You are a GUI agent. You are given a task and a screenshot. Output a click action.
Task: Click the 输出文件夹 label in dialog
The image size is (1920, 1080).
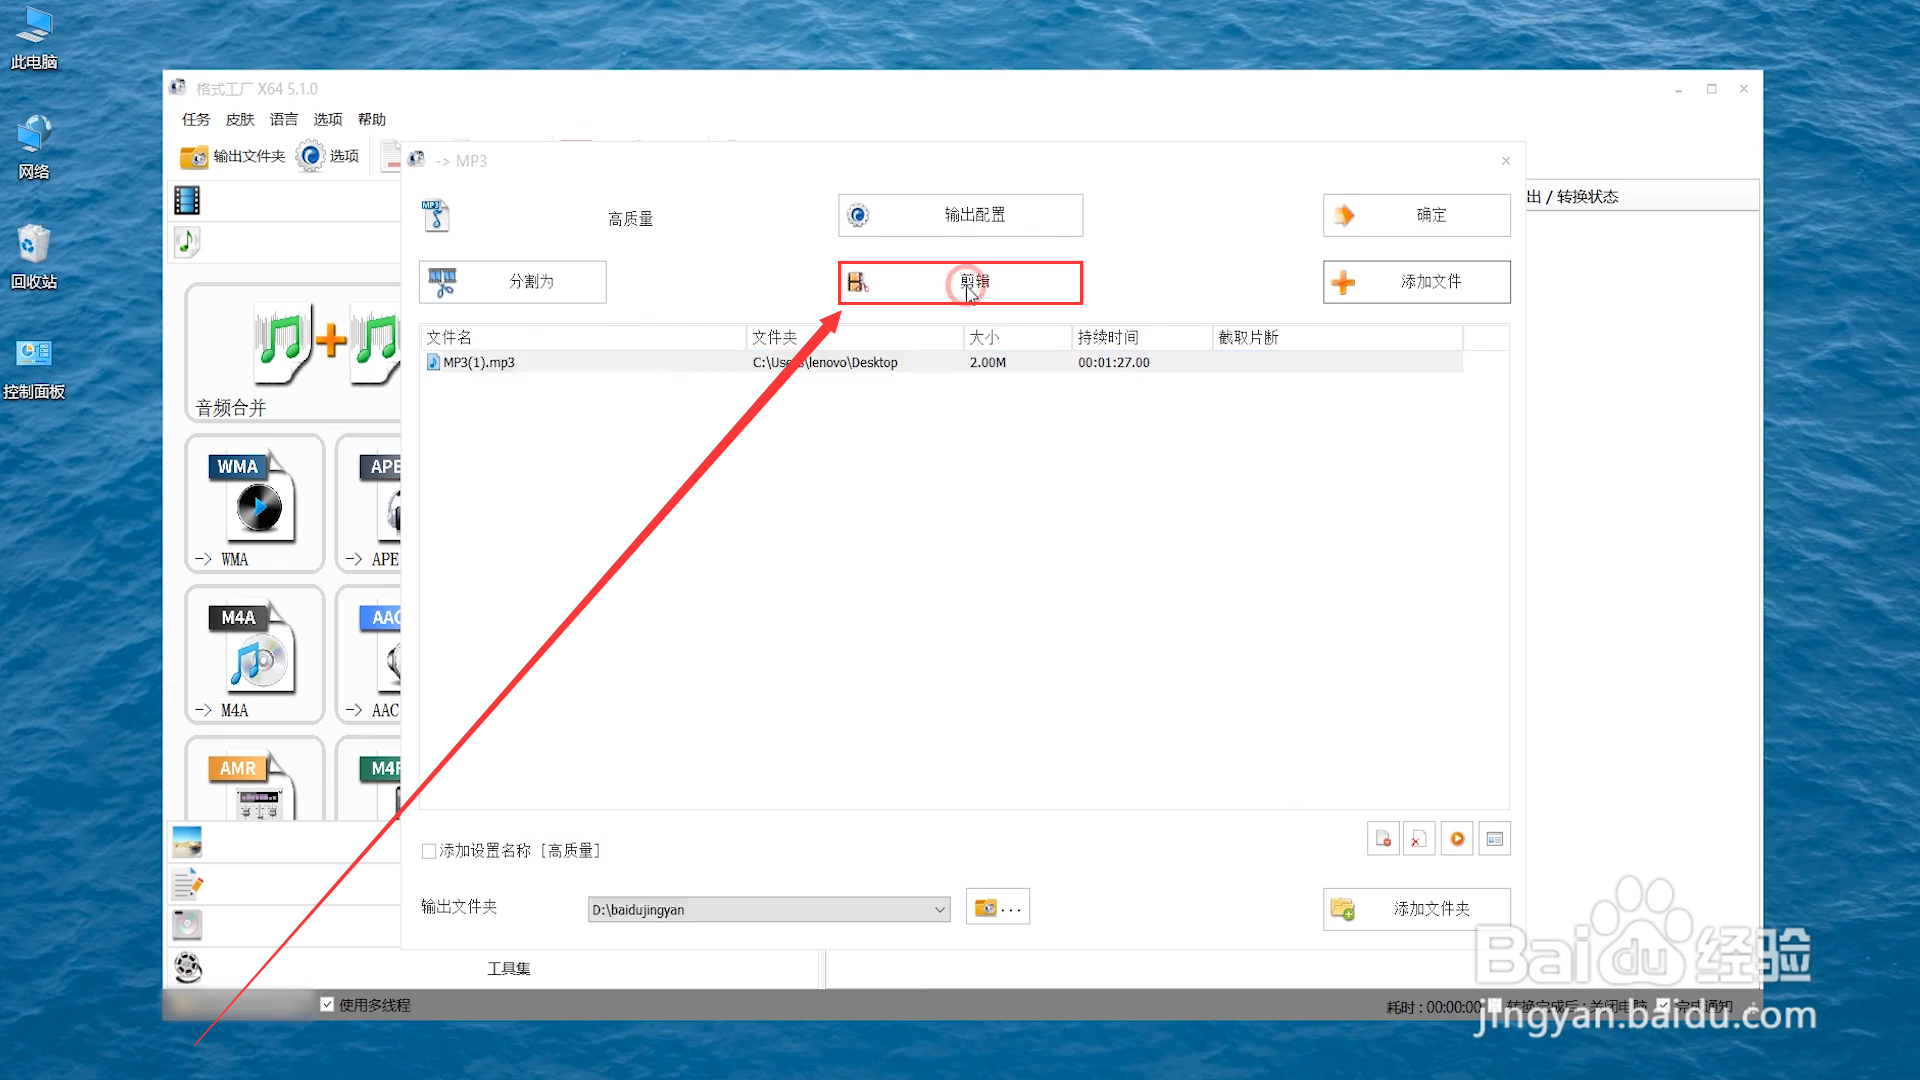[x=459, y=907]
